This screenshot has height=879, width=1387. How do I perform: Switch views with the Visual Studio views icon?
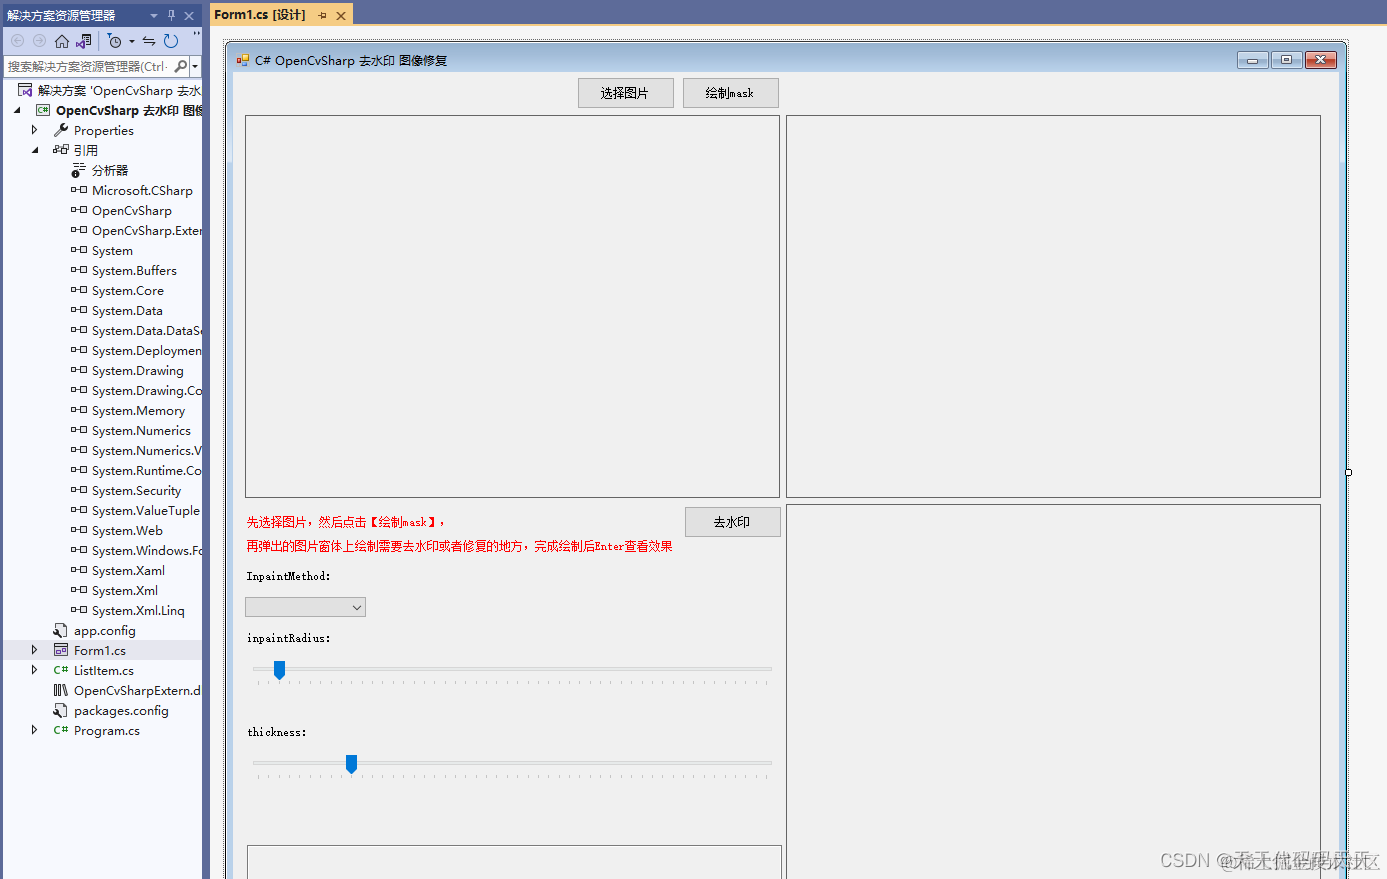coord(84,41)
